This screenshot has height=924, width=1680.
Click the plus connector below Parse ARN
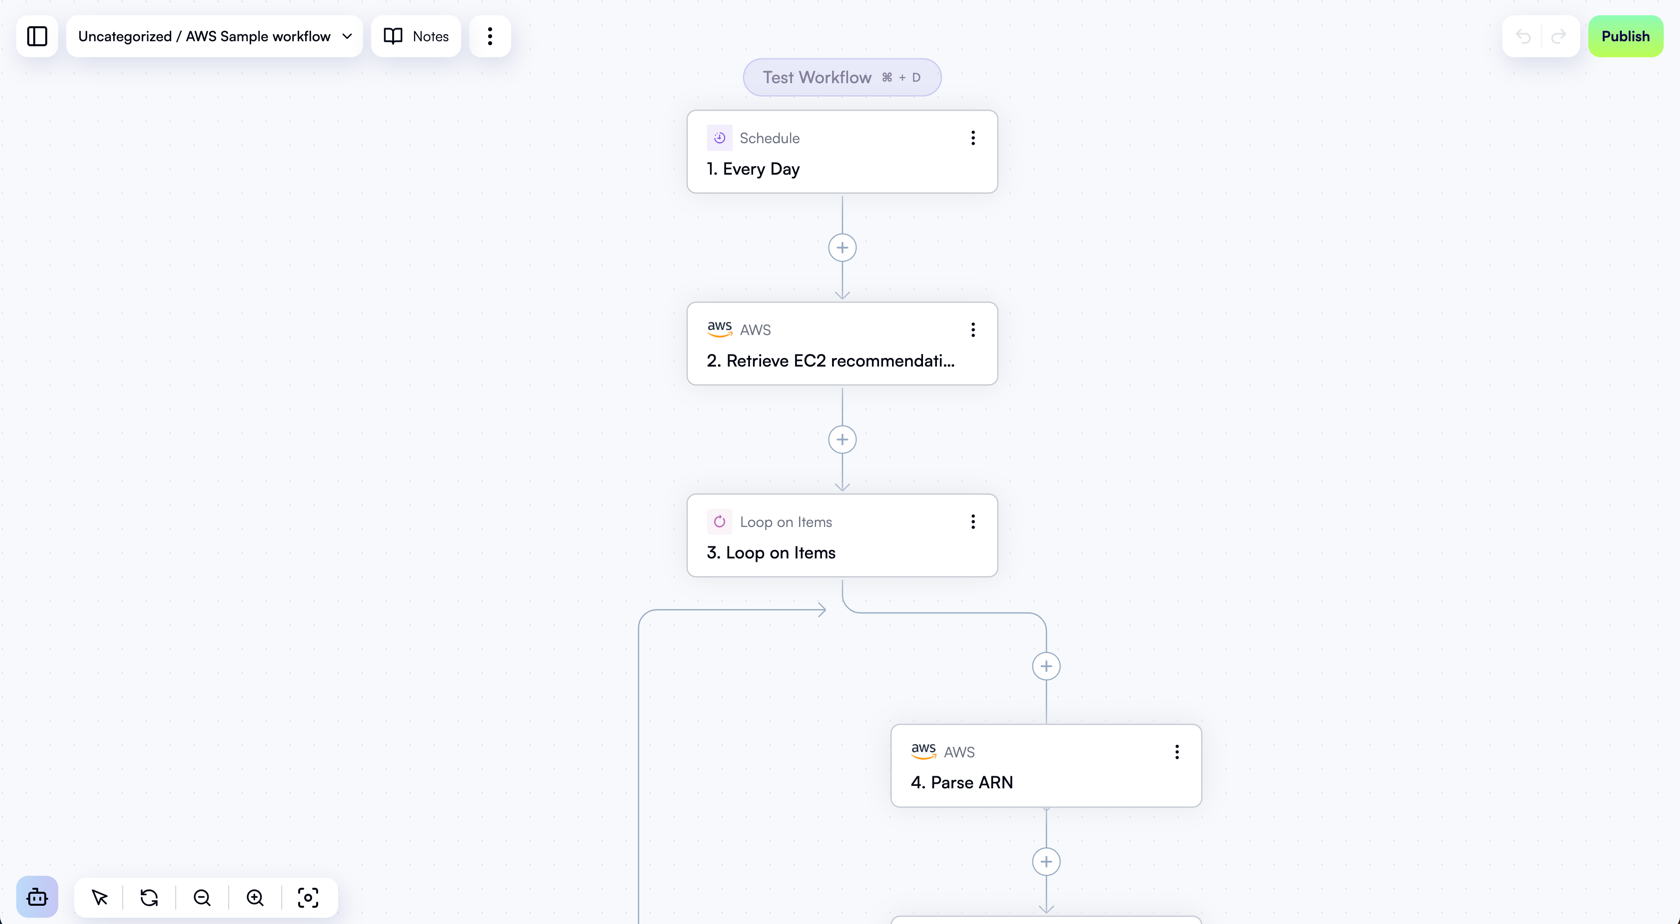coord(1046,861)
